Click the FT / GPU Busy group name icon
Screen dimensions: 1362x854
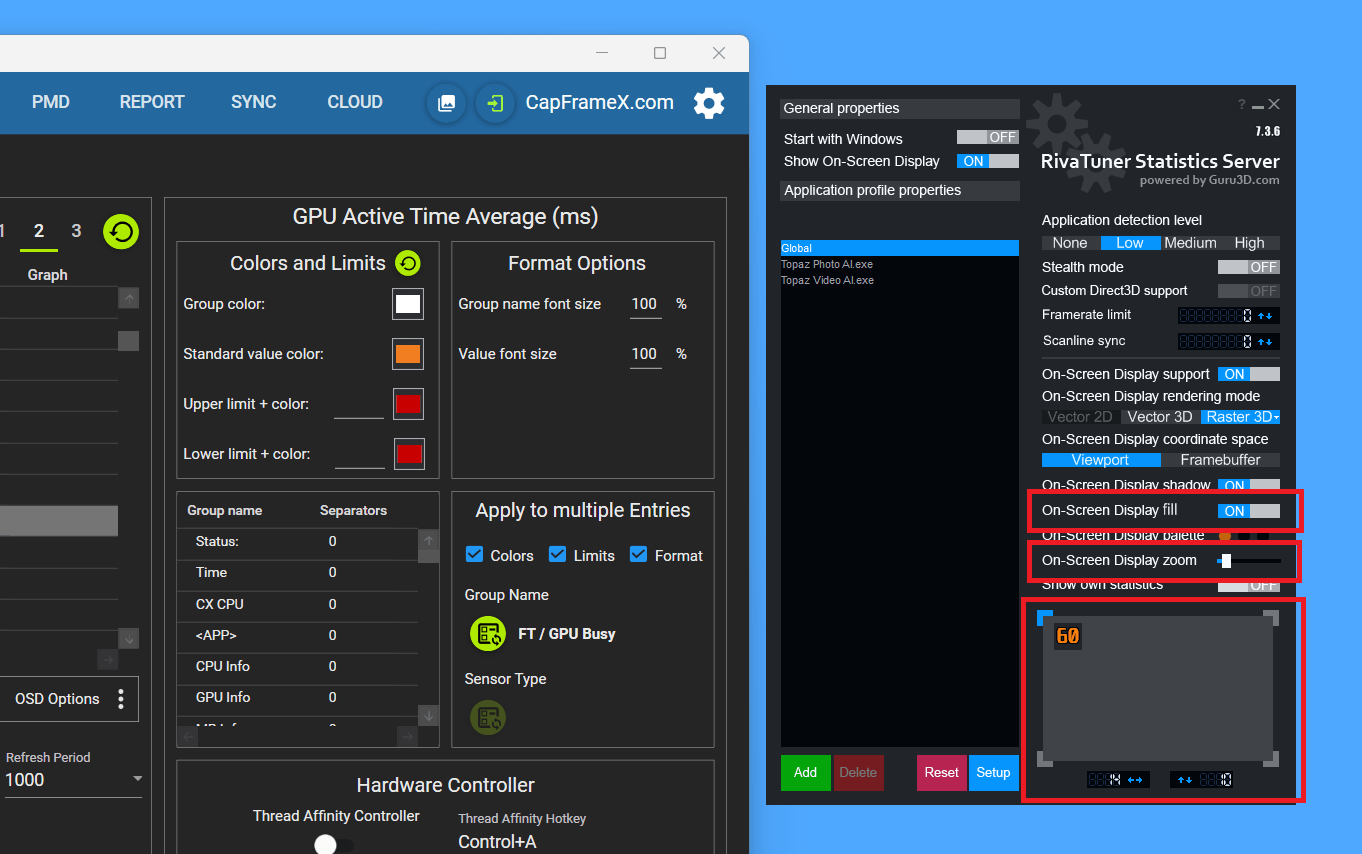[488, 633]
